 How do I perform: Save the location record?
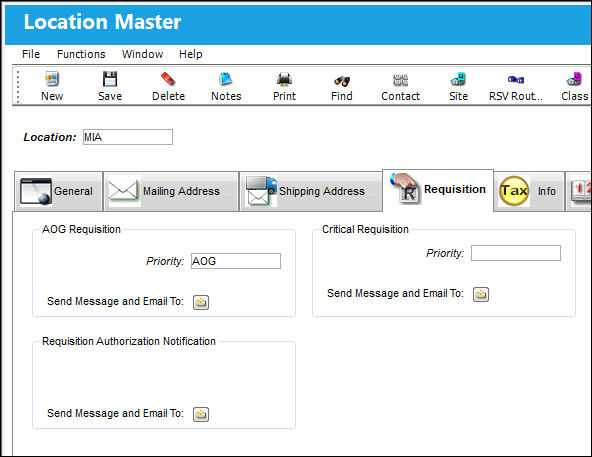coord(110,86)
